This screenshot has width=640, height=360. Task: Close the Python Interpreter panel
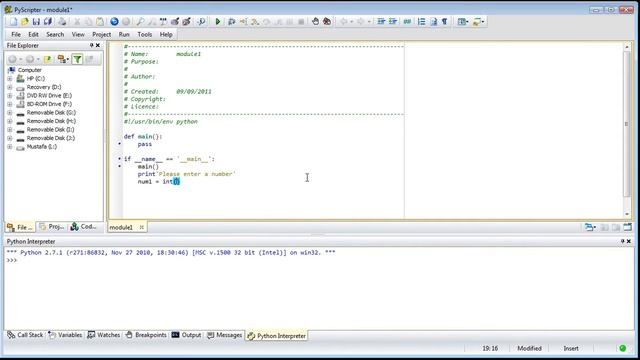pos(629,241)
